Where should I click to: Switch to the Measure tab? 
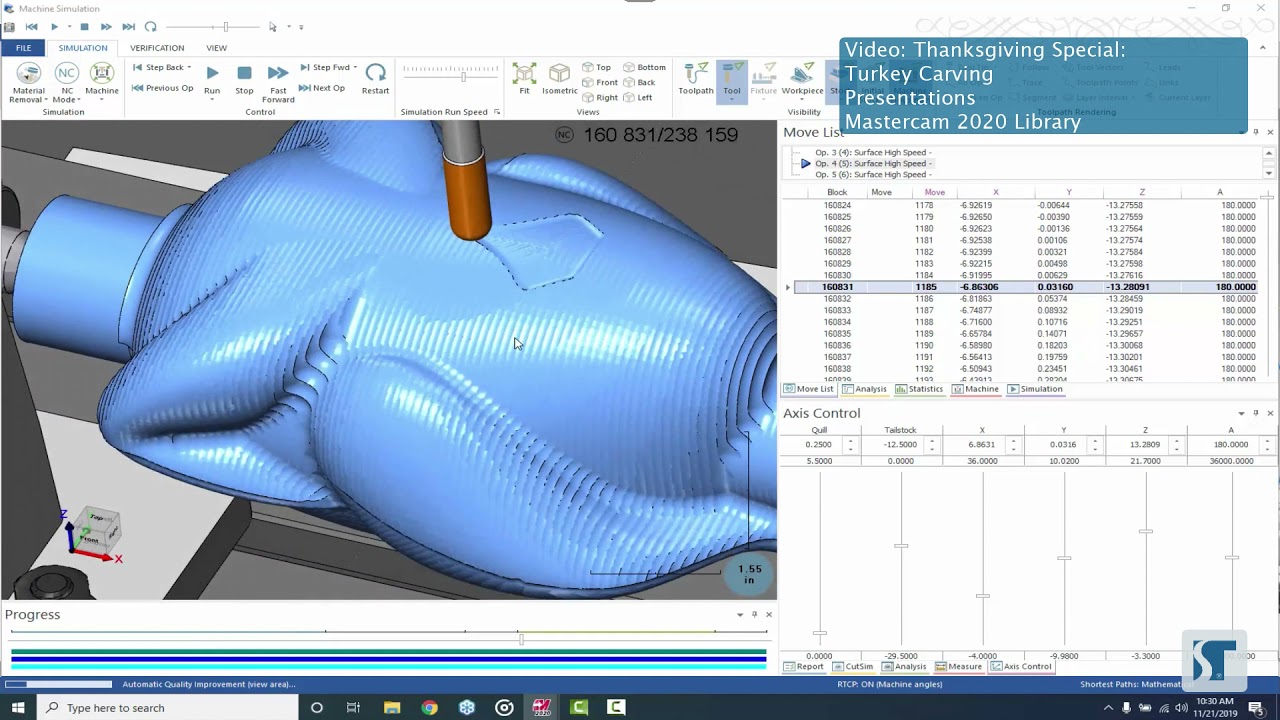point(958,666)
